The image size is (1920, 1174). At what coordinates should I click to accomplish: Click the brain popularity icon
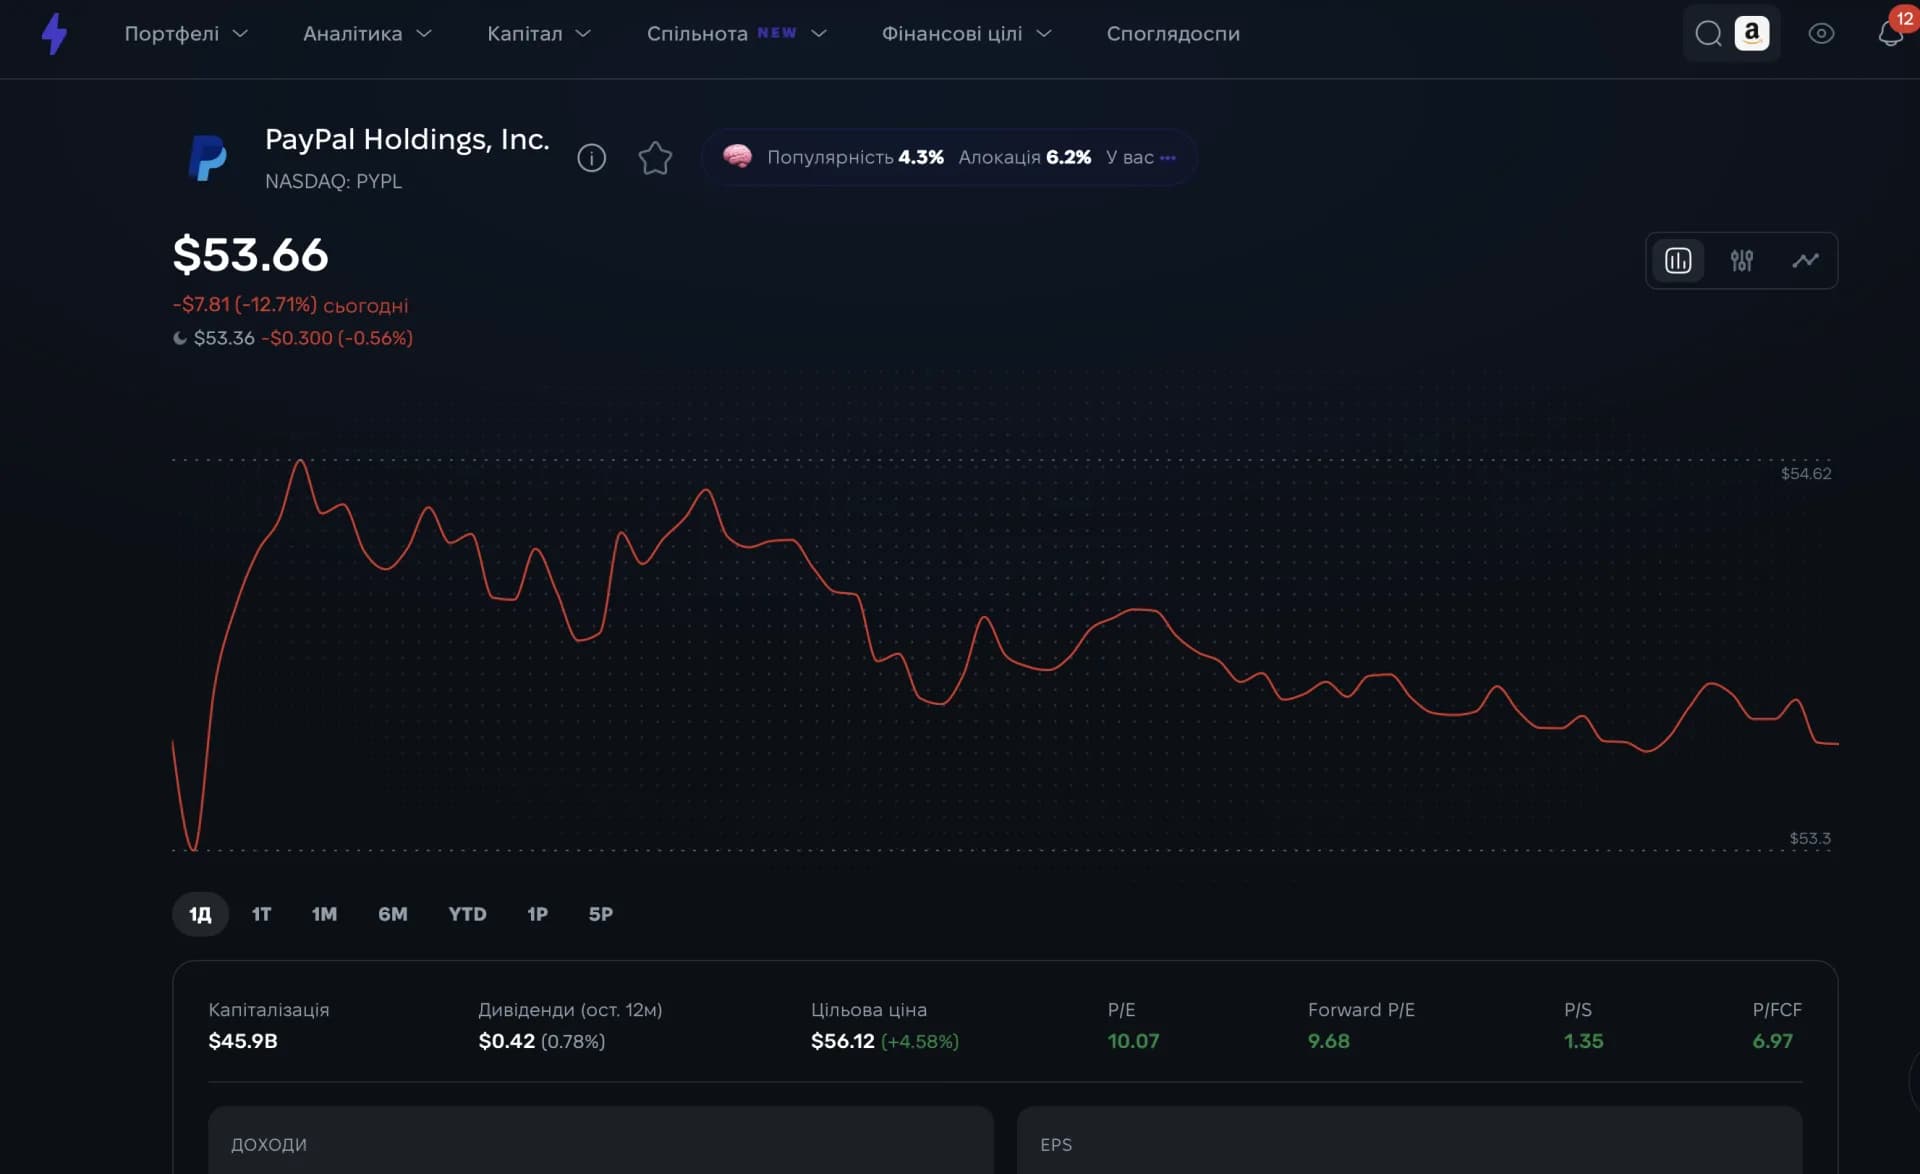click(737, 156)
